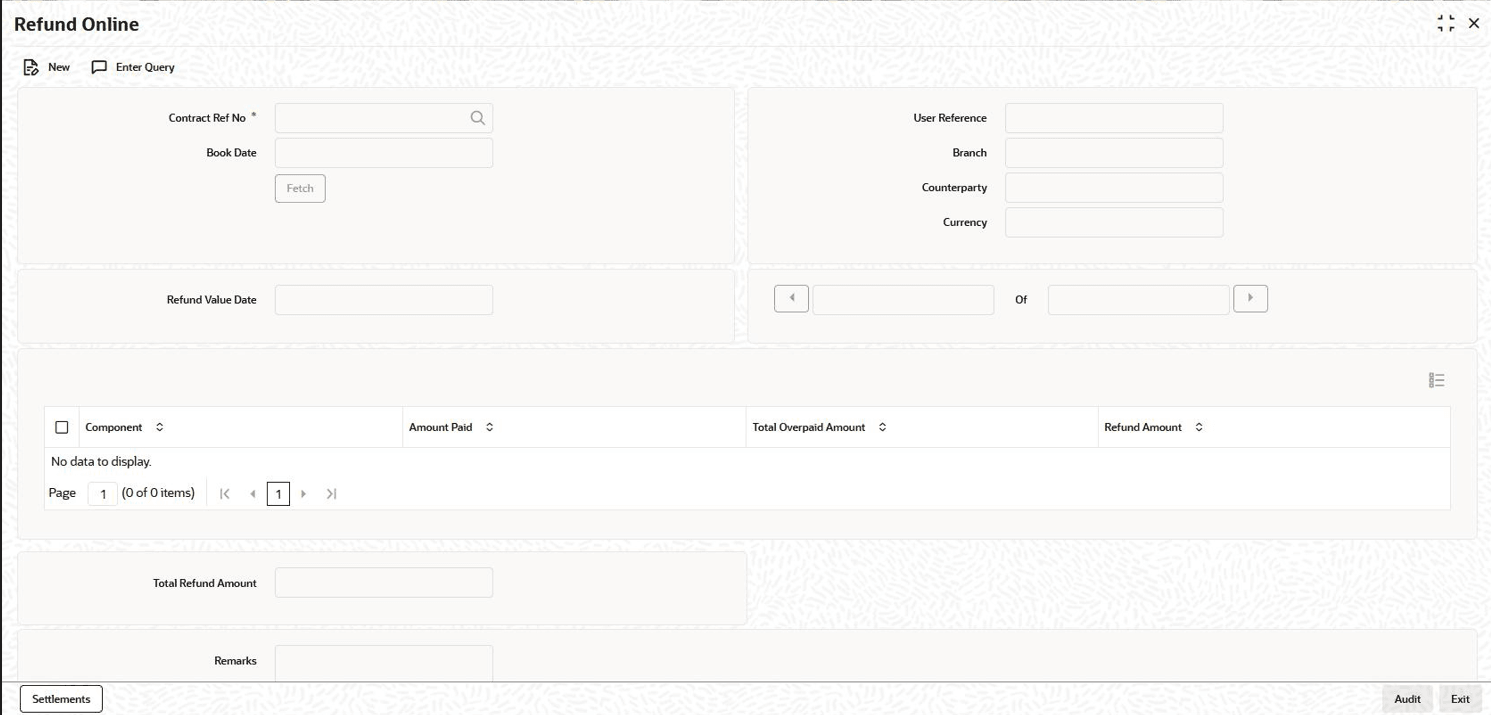
Task: Click the Refund Value Date field
Action: pos(384,300)
